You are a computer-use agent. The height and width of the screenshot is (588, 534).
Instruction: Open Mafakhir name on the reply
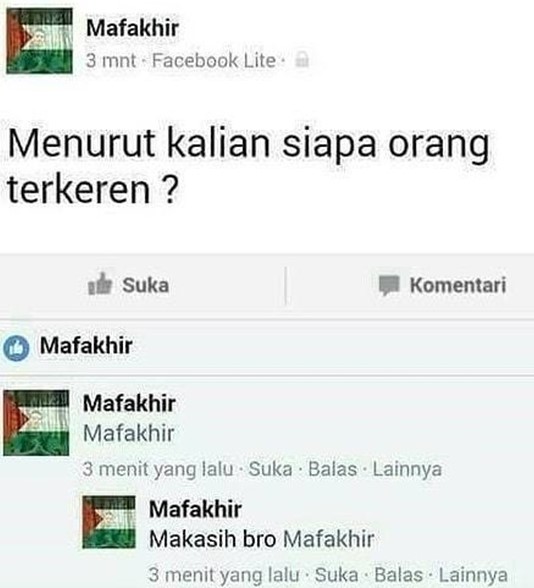pos(195,509)
